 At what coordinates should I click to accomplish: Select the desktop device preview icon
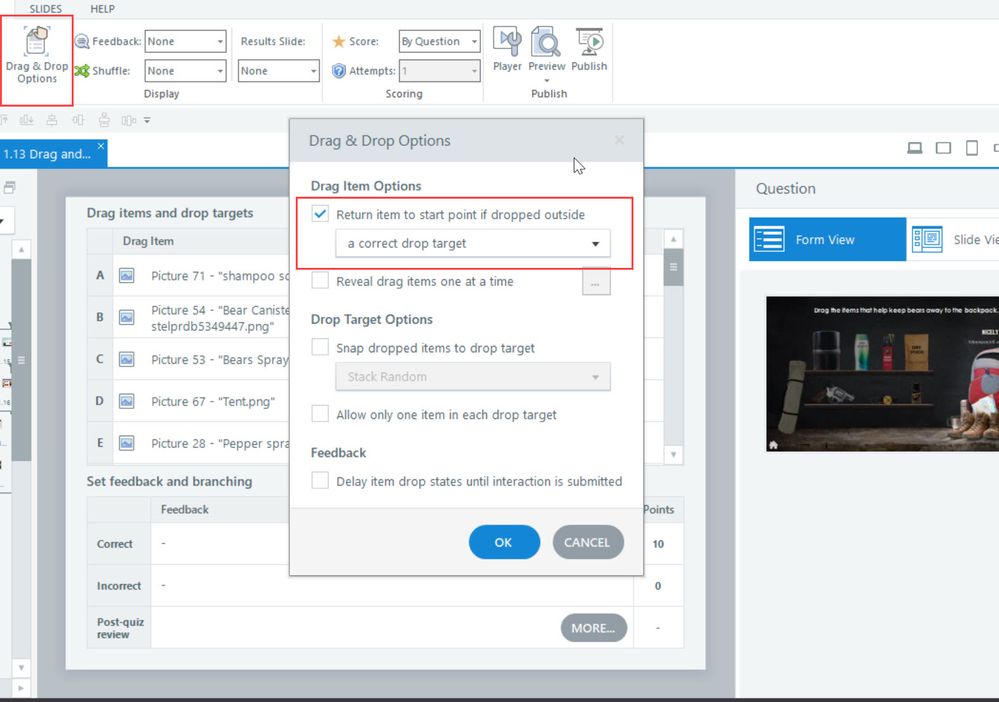click(x=914, y=148)
